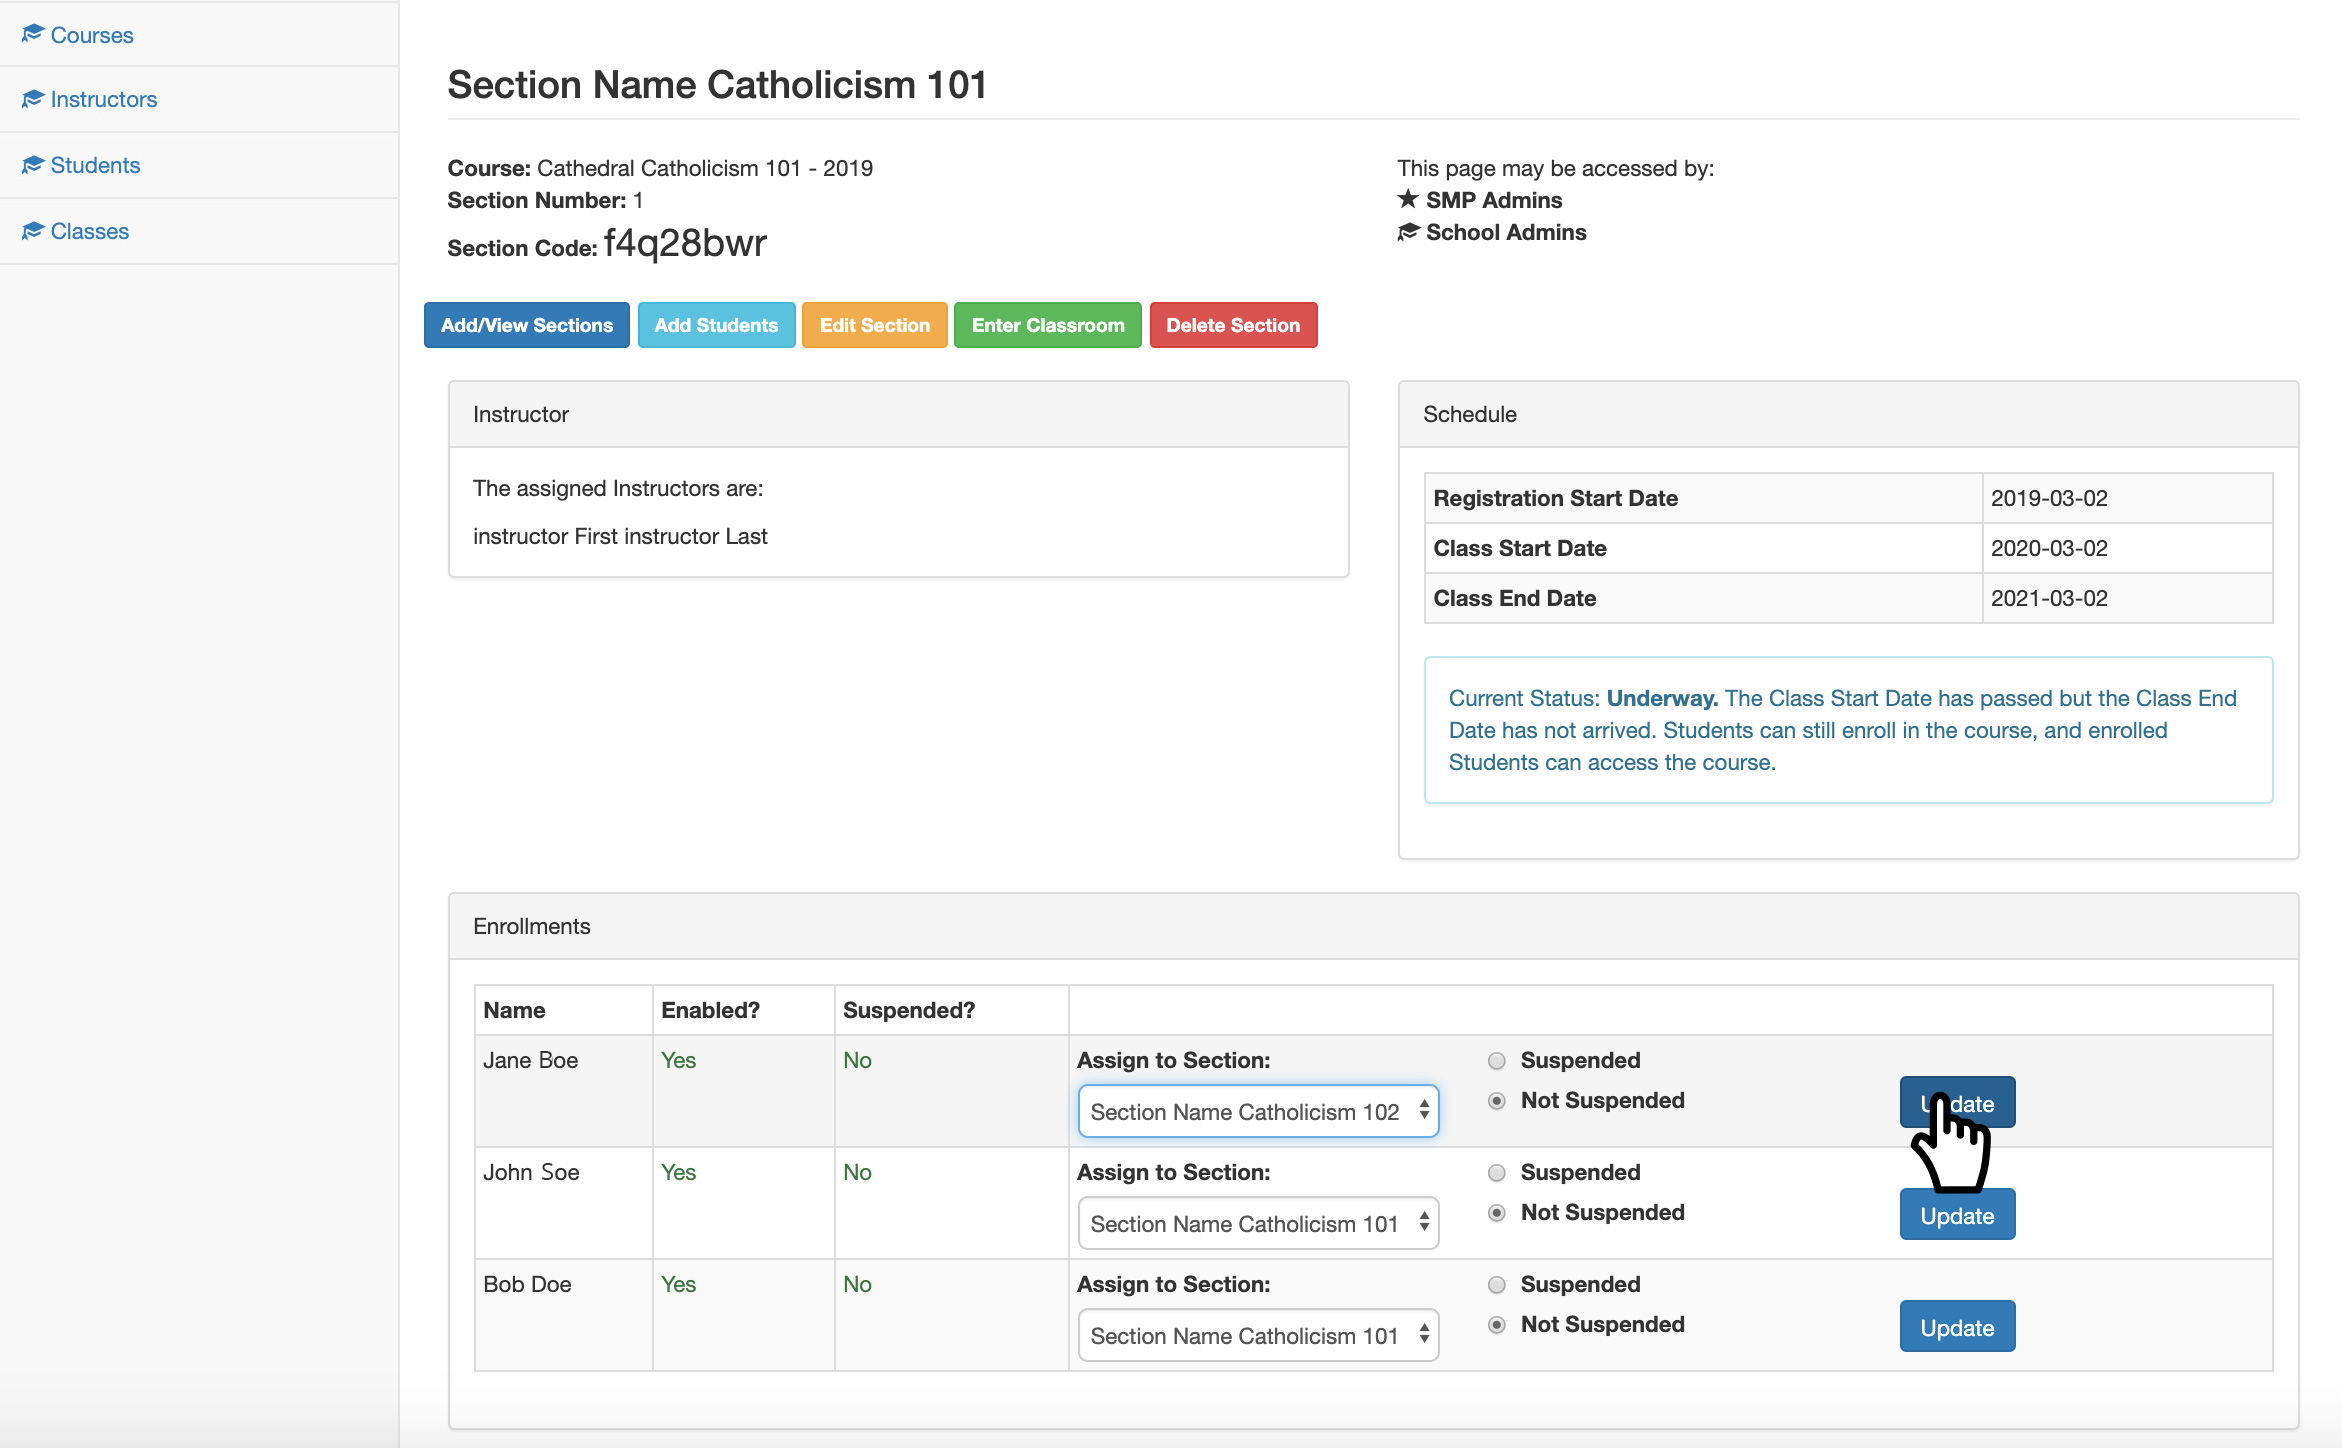Click the graduation cap icon beside Students
This screenshot has width=2342, height=1448.
pos(33,164)
